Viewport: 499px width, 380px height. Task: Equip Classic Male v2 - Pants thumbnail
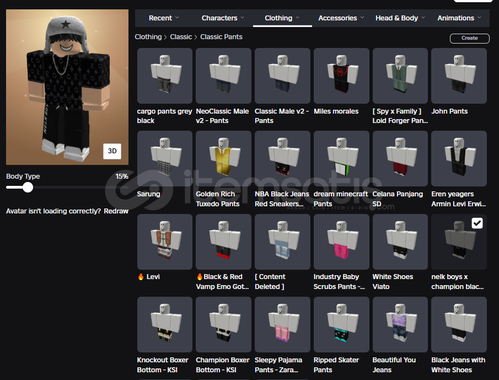pos(282,76)
